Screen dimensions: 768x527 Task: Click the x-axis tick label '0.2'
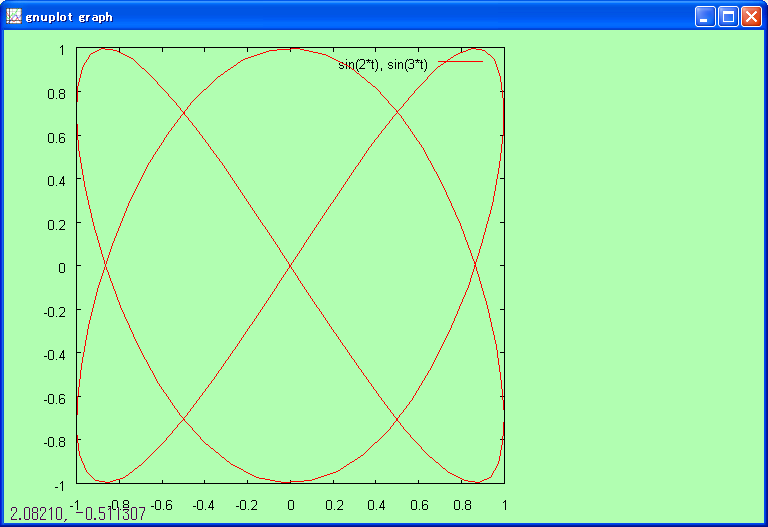[x=334, y=505]
